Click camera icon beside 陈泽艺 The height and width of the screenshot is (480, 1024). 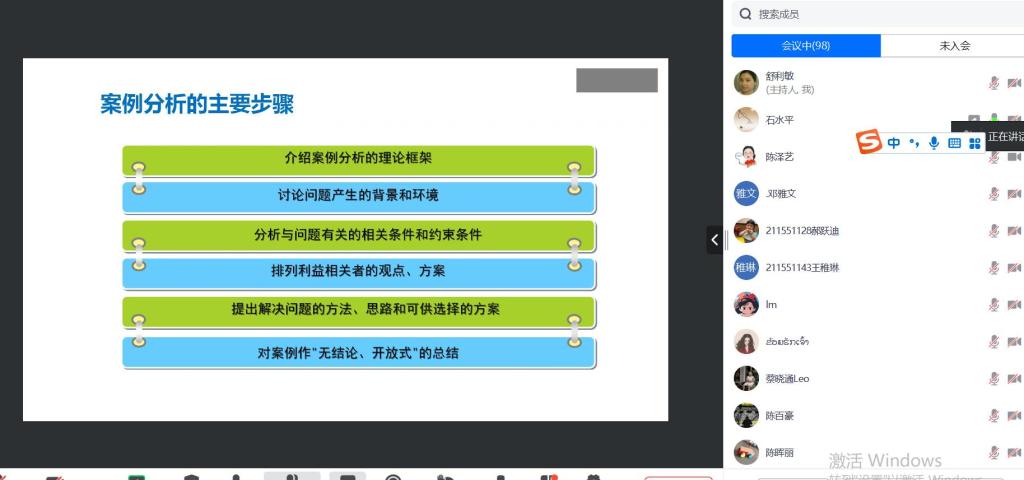tap(1014, 157)
